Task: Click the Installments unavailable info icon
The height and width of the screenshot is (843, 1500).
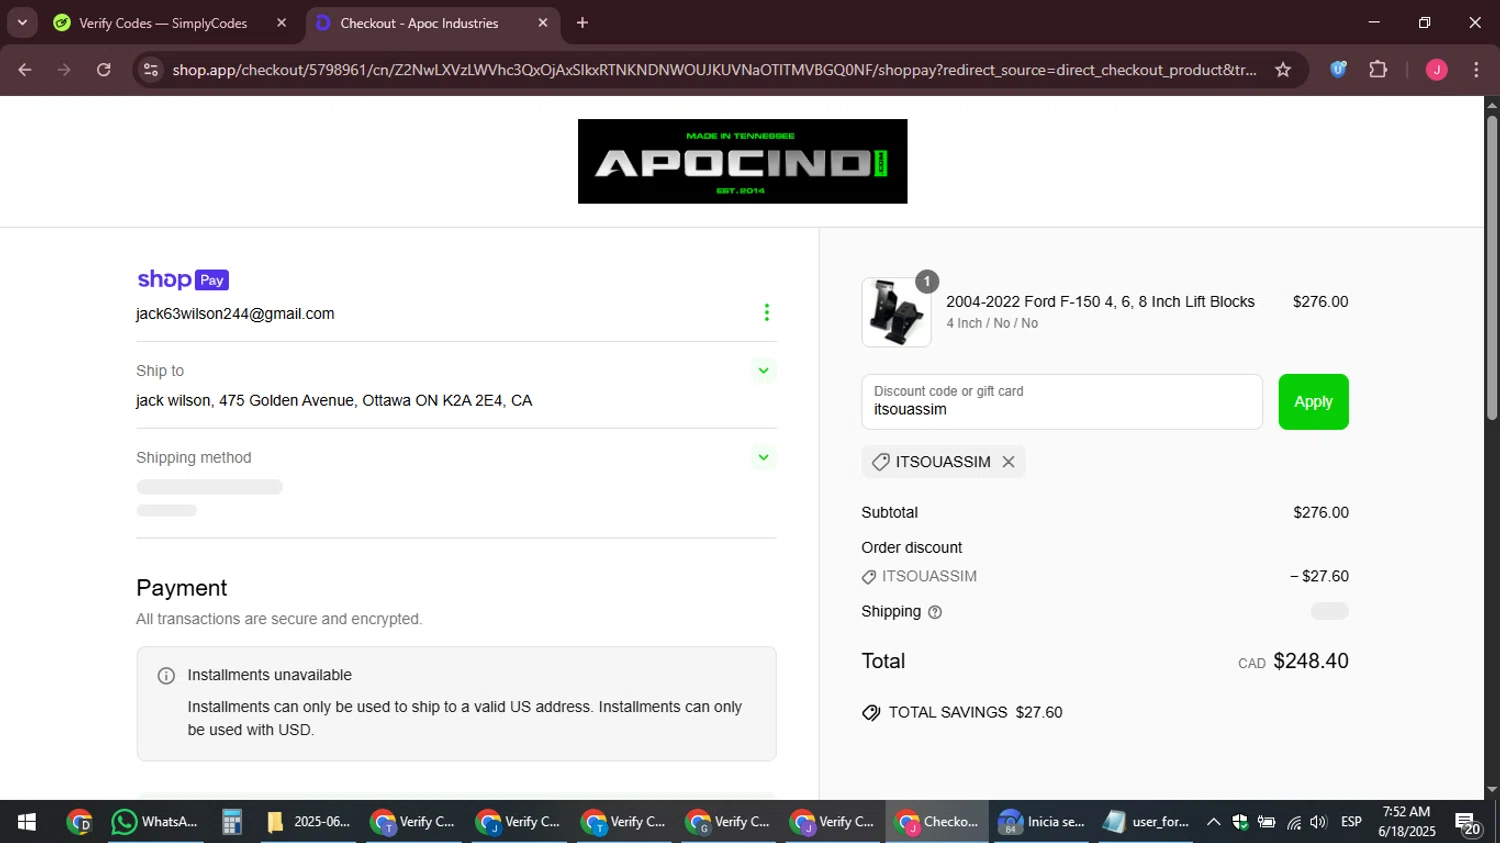Action: click(x=166, y=676)
